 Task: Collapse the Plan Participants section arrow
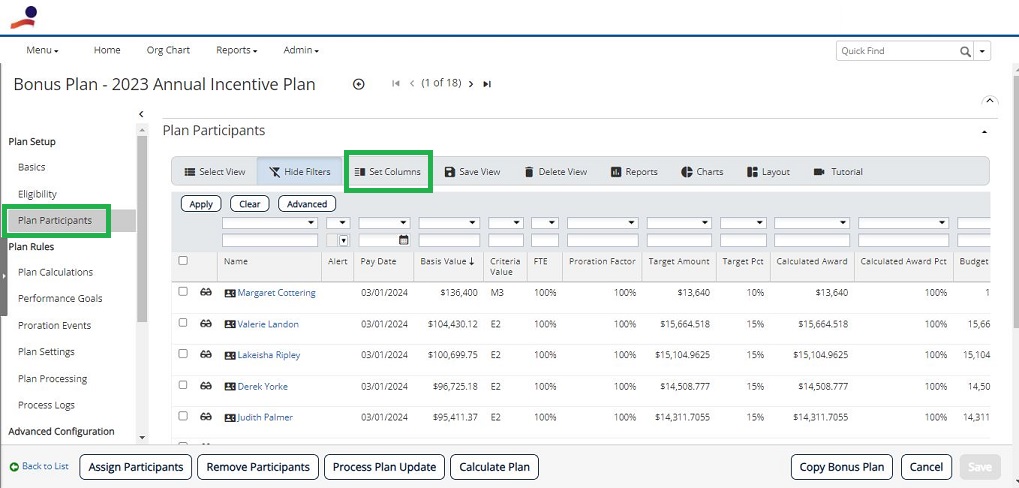pos(985,132)
